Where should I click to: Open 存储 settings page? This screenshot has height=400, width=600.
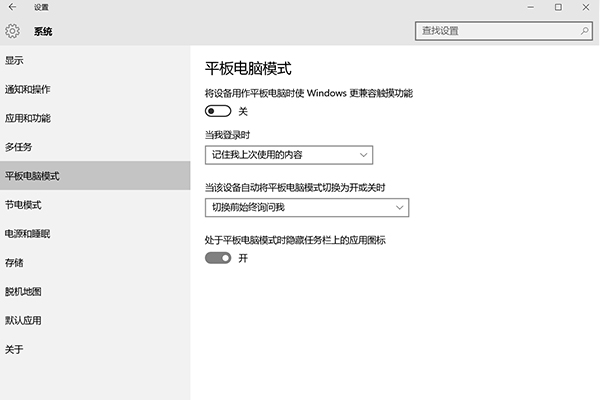[95, 263]
